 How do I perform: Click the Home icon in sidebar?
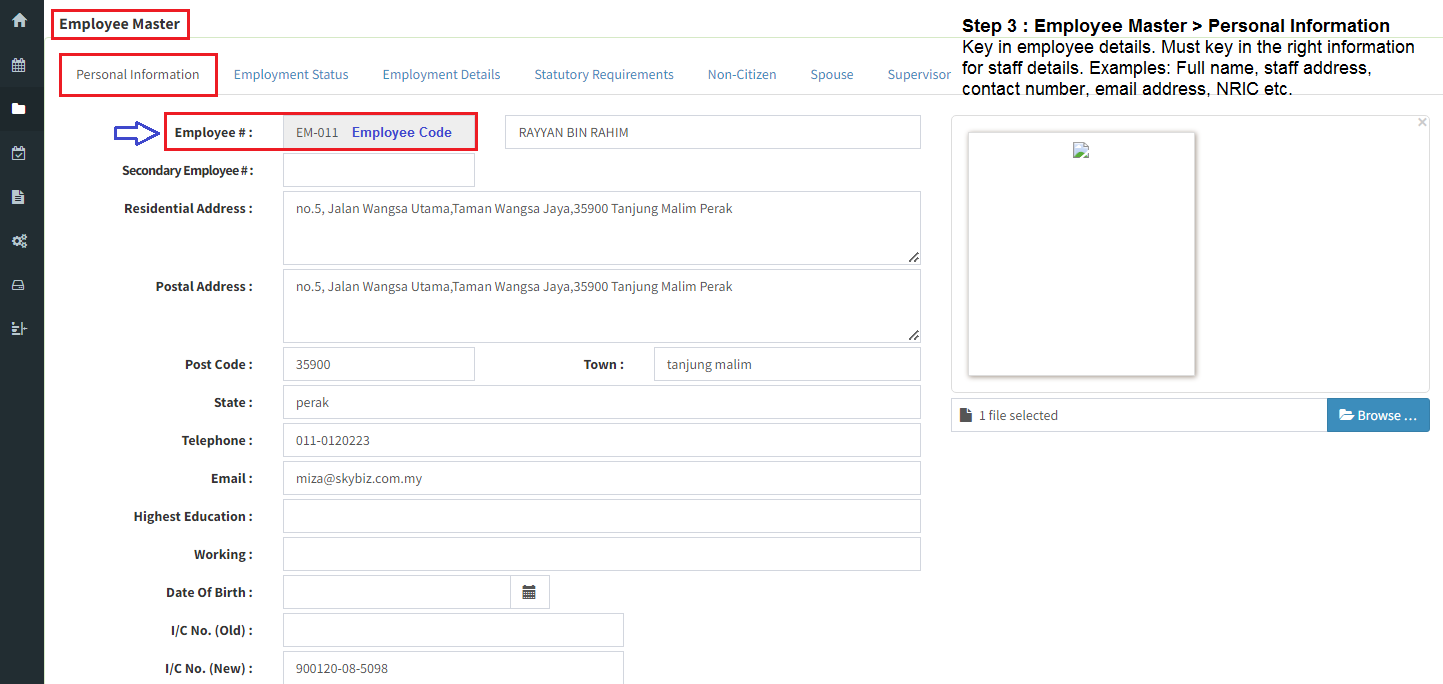pyautogui.click(x=19, y=20)
